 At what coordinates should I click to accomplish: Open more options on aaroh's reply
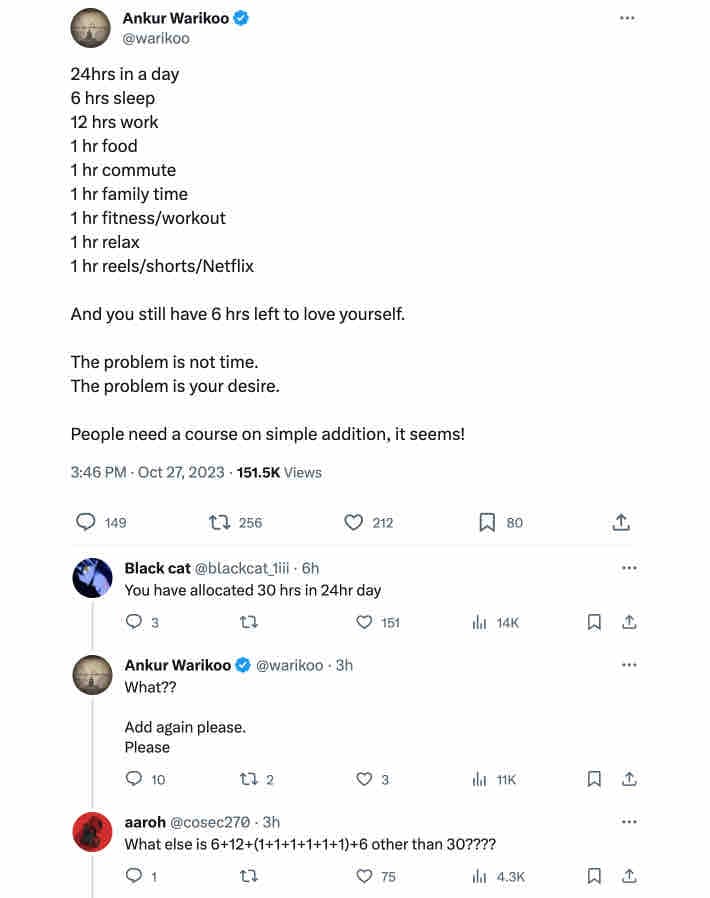tap(629, 821)
